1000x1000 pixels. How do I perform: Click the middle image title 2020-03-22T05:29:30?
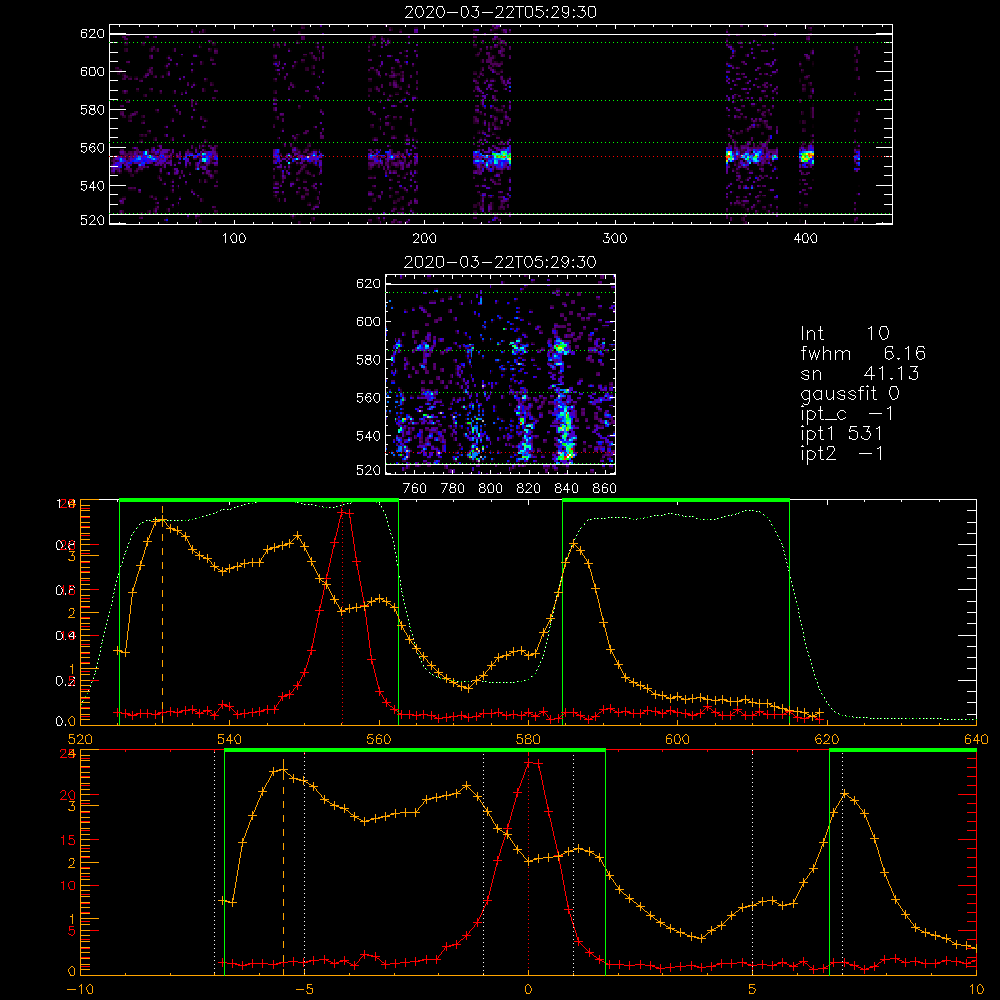pos(500,262)
